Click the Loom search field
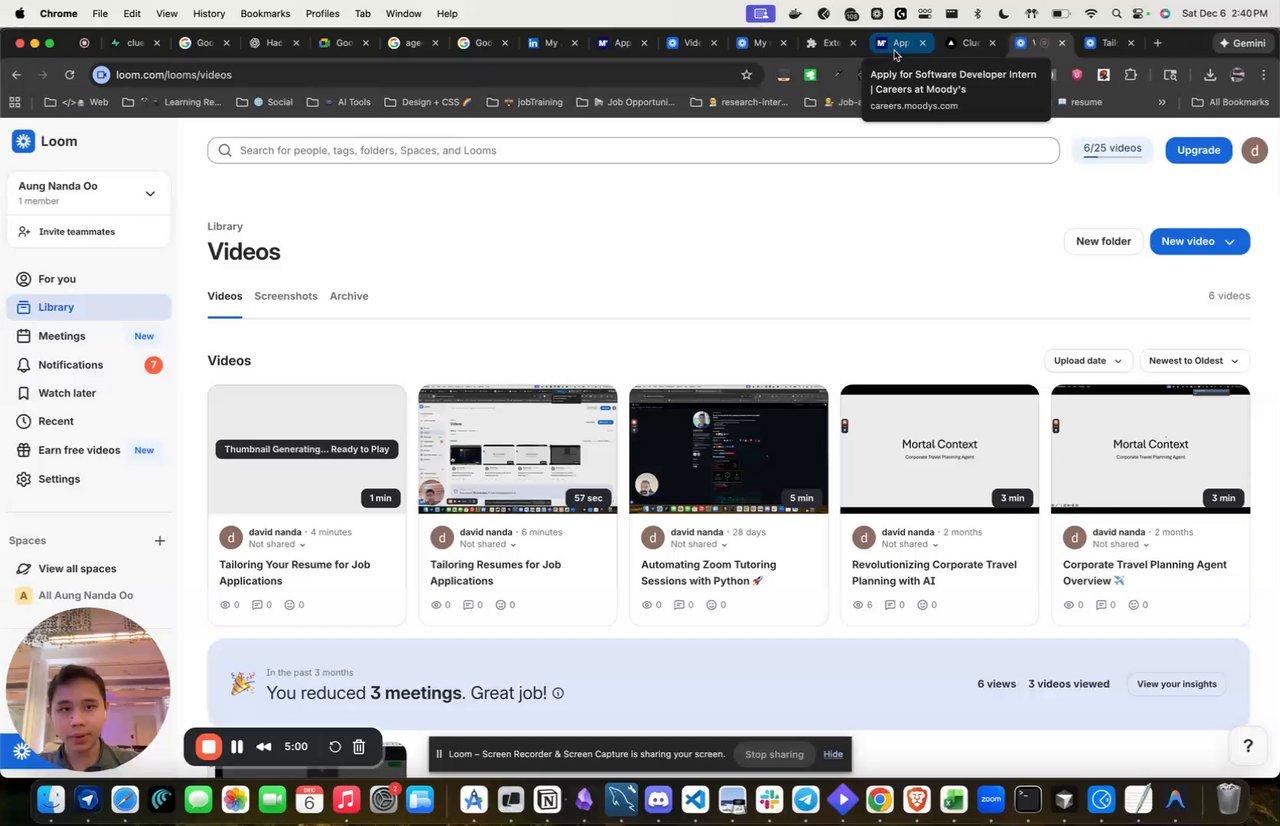The height and width of the screenshot is (826, 1280). pyautogui.click(x=633, y=150)
